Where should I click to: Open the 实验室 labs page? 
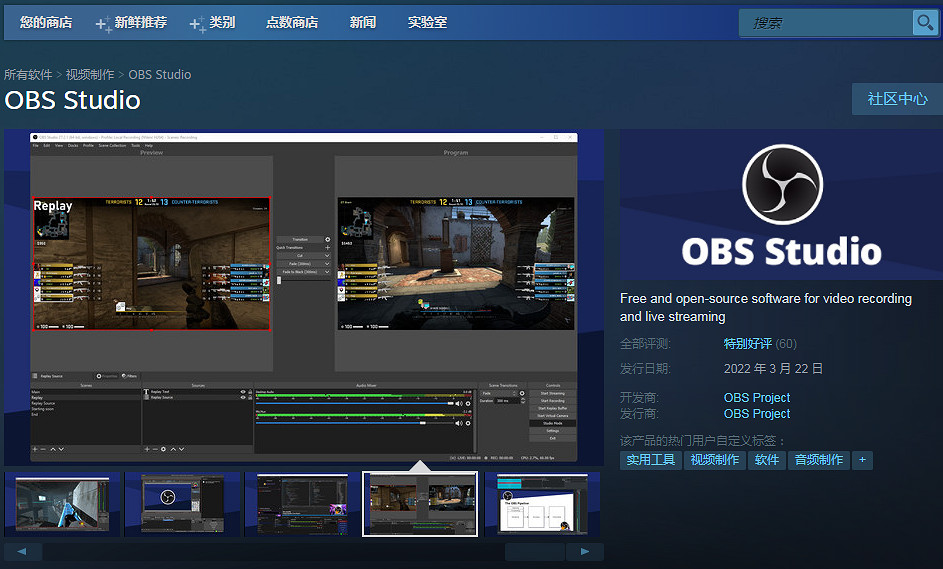tap(428, 22)
